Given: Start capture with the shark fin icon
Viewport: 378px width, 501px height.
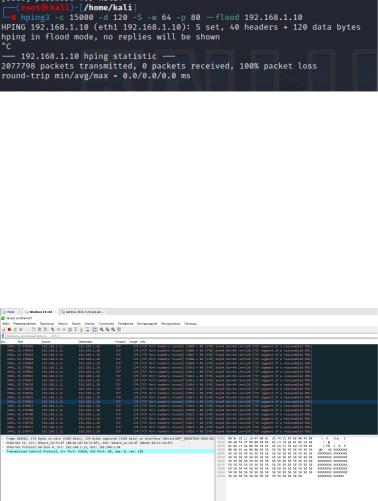Looking at the screenshot, I should pyautogui.click(x=4, y=329).
